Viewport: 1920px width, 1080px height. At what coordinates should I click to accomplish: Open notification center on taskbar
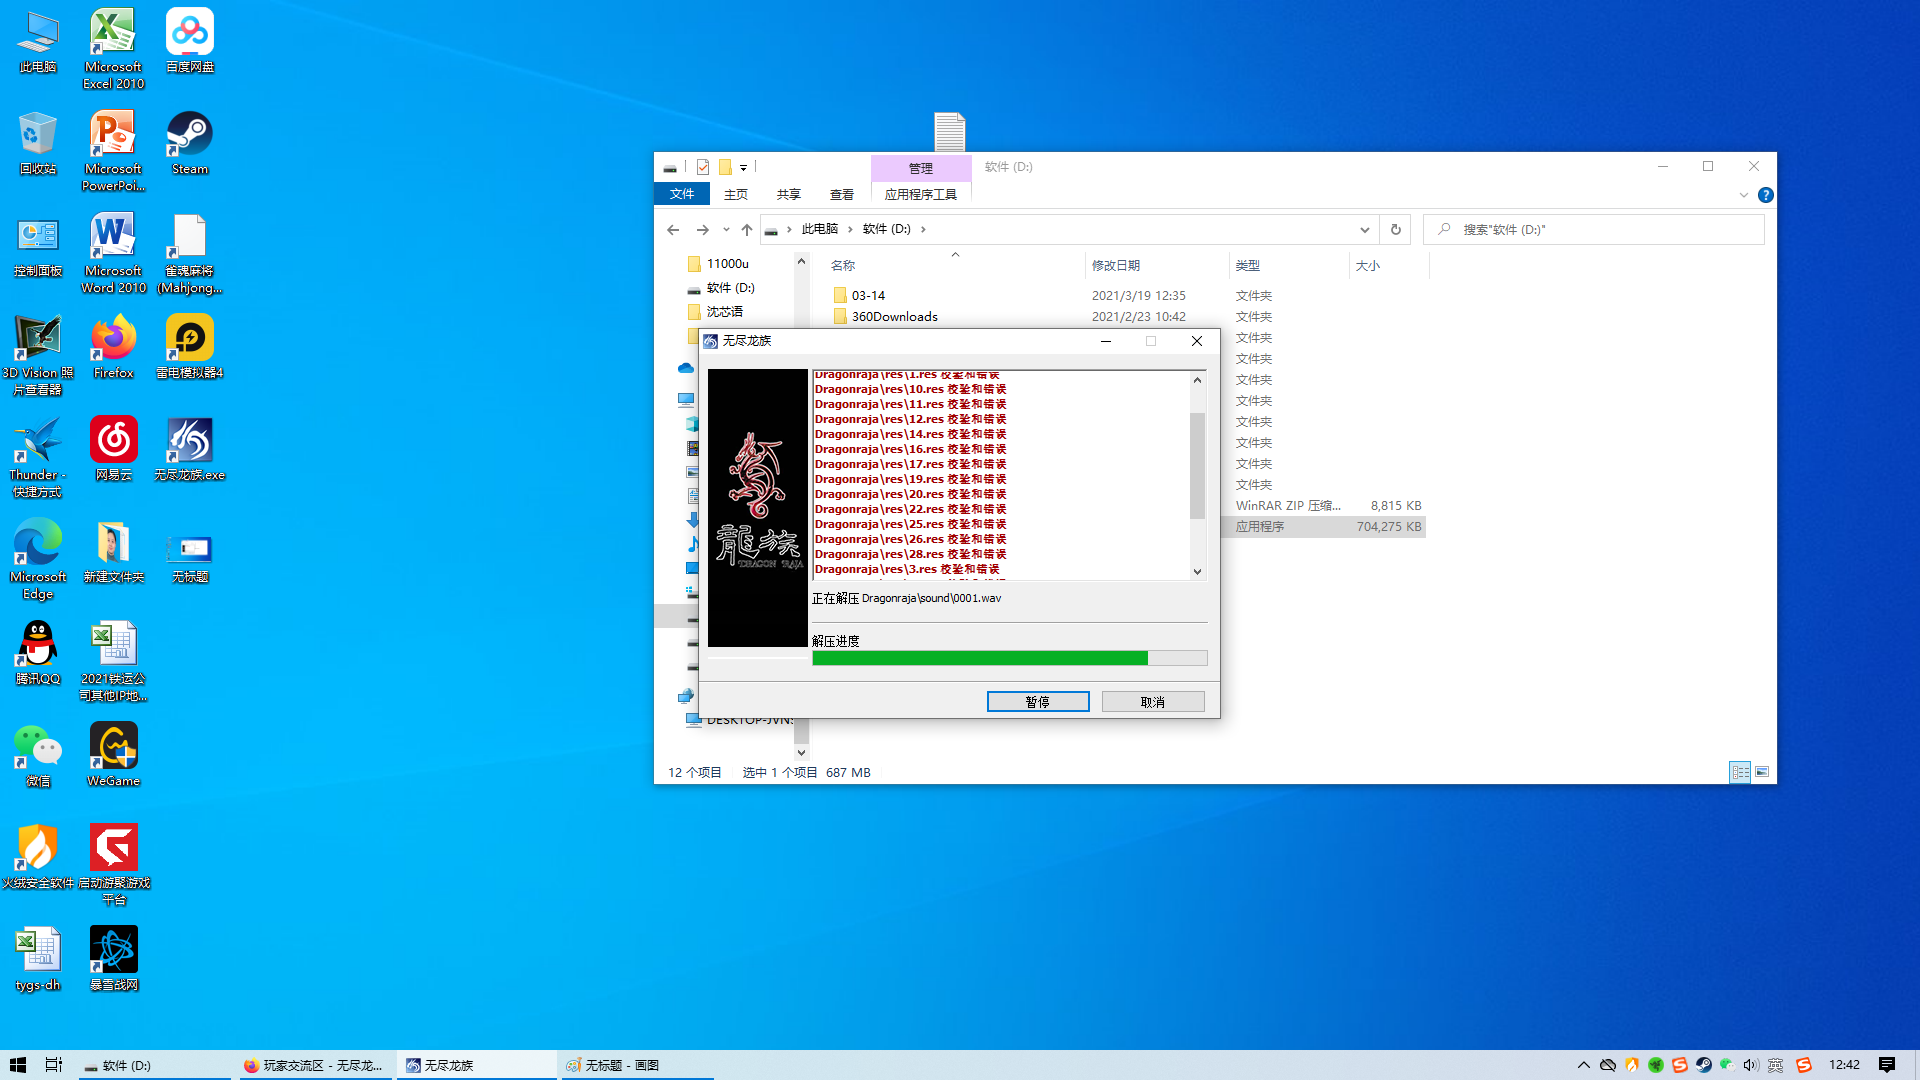[1887, 1065]
